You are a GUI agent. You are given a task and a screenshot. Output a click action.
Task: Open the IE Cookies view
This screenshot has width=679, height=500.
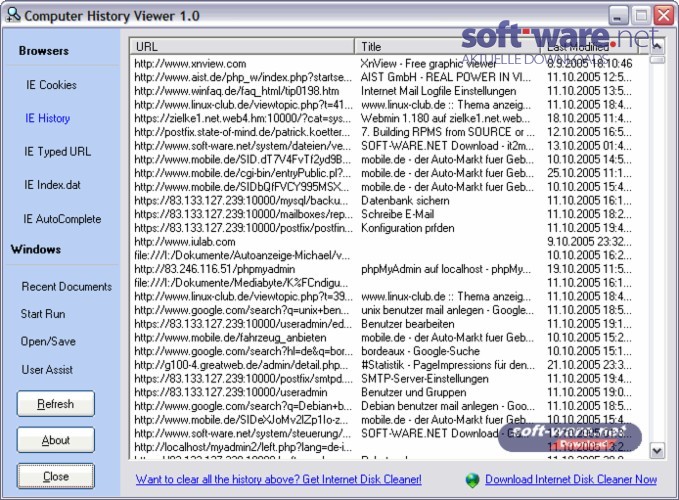51,85
